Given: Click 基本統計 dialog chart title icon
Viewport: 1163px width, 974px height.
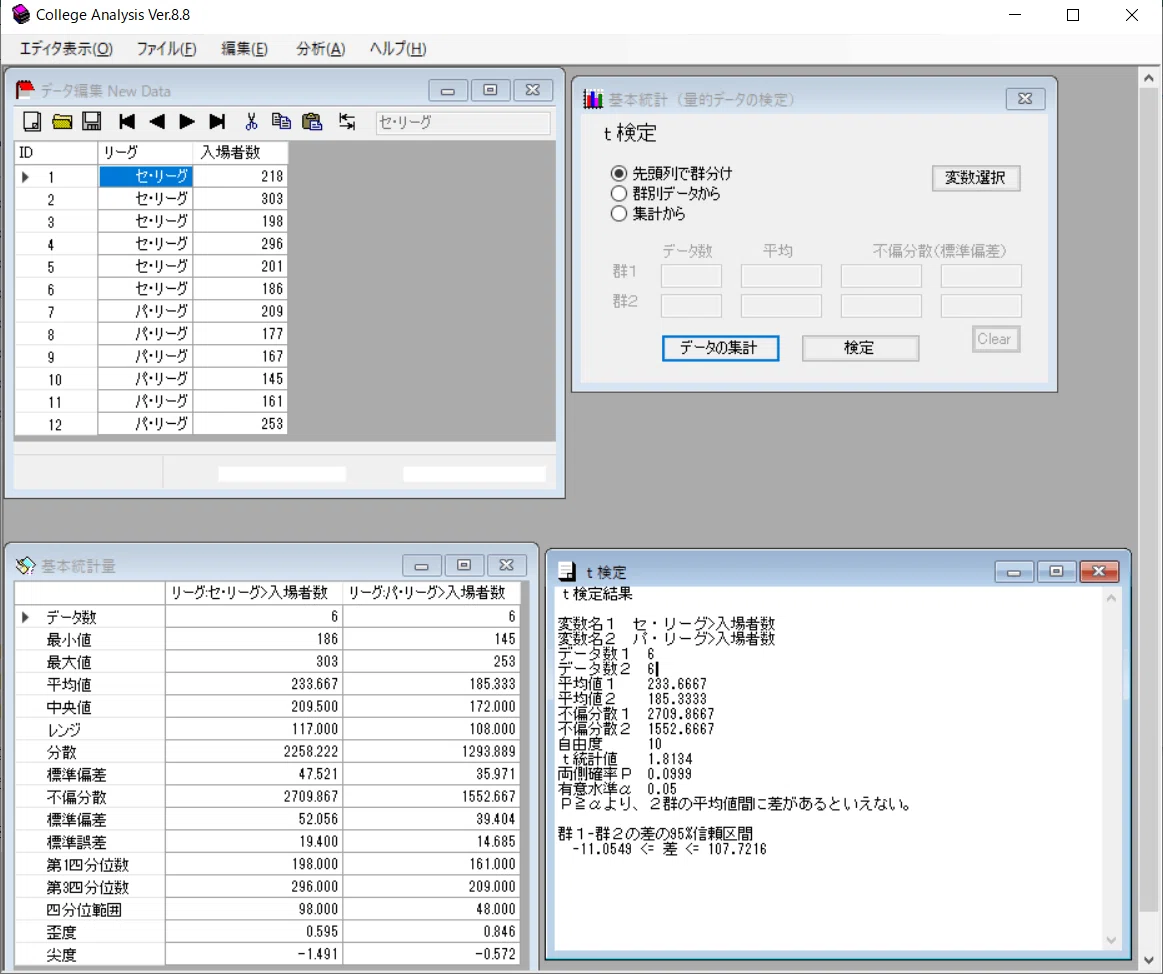Looking at the screenshot, I should tap(593, 99).
